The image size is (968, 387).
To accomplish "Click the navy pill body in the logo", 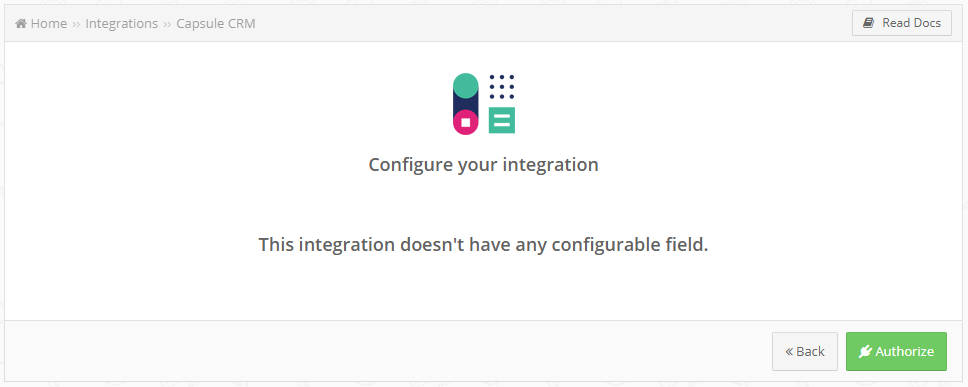I will point(465,104).
